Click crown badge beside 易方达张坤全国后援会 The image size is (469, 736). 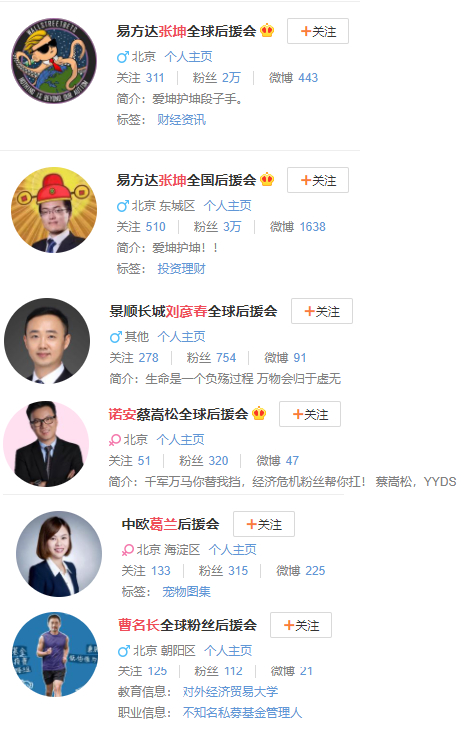pyautogui.click(x=267, y=180)
